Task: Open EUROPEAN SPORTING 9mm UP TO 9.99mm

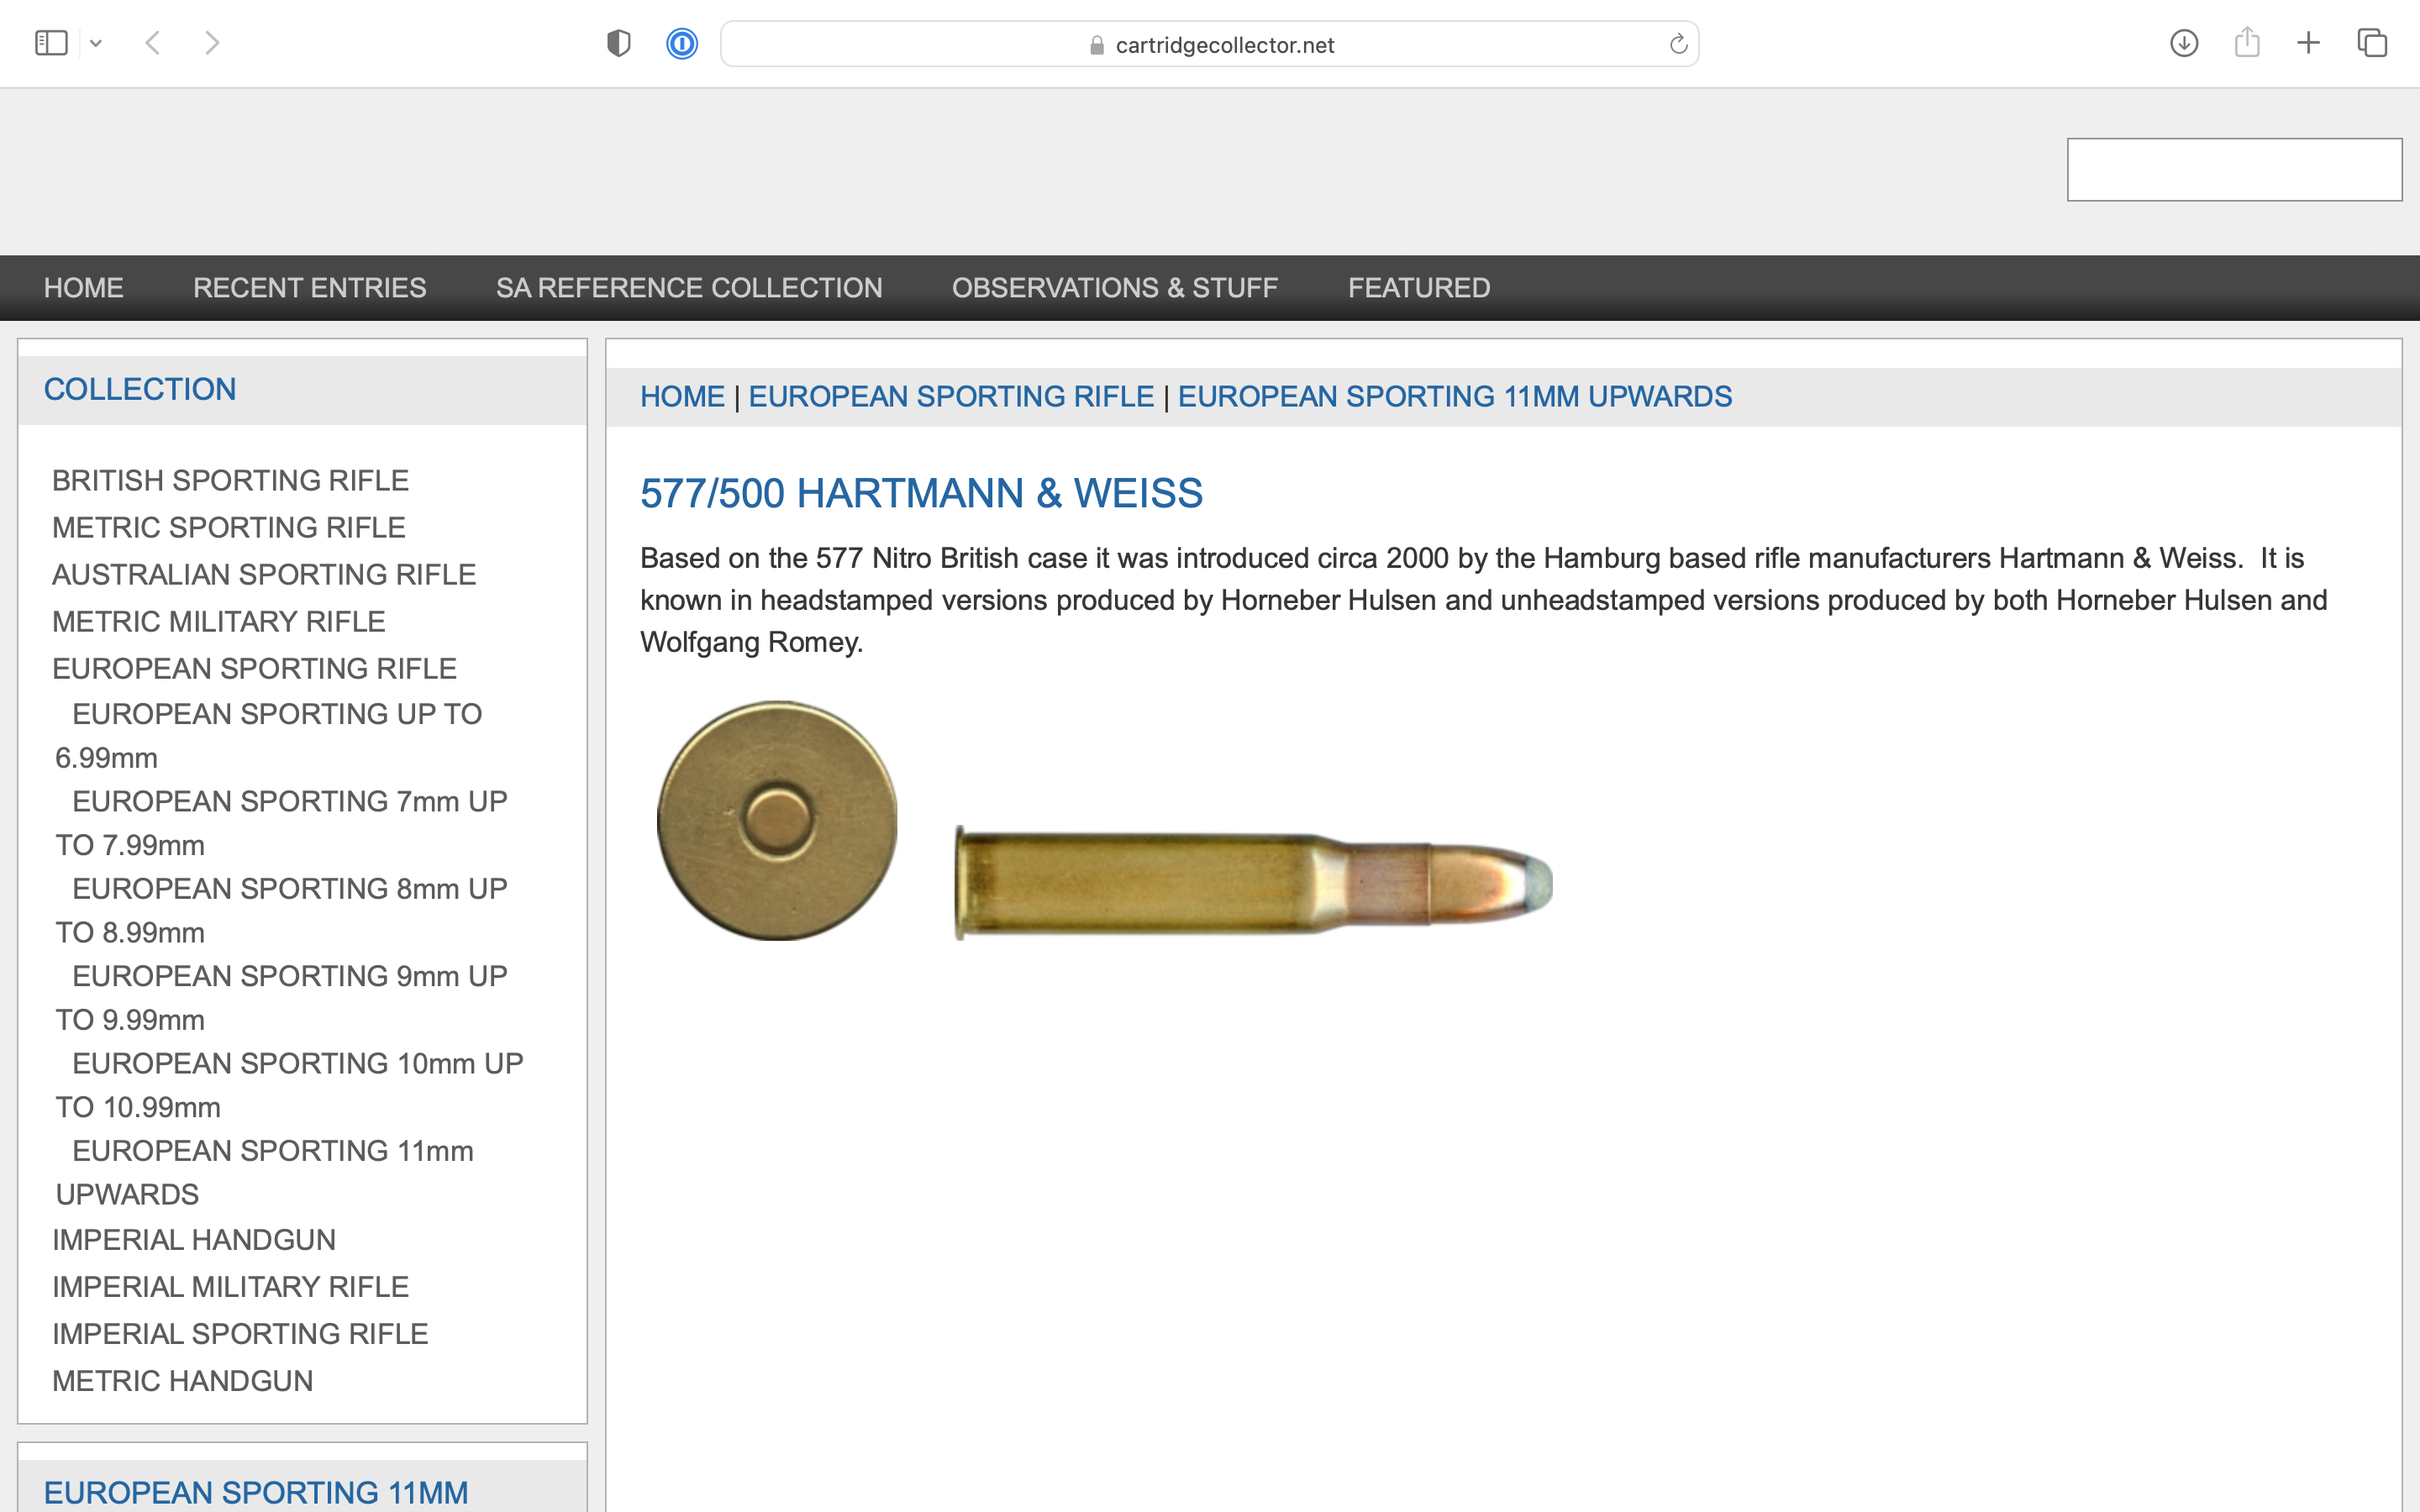Action: [281, 998]
